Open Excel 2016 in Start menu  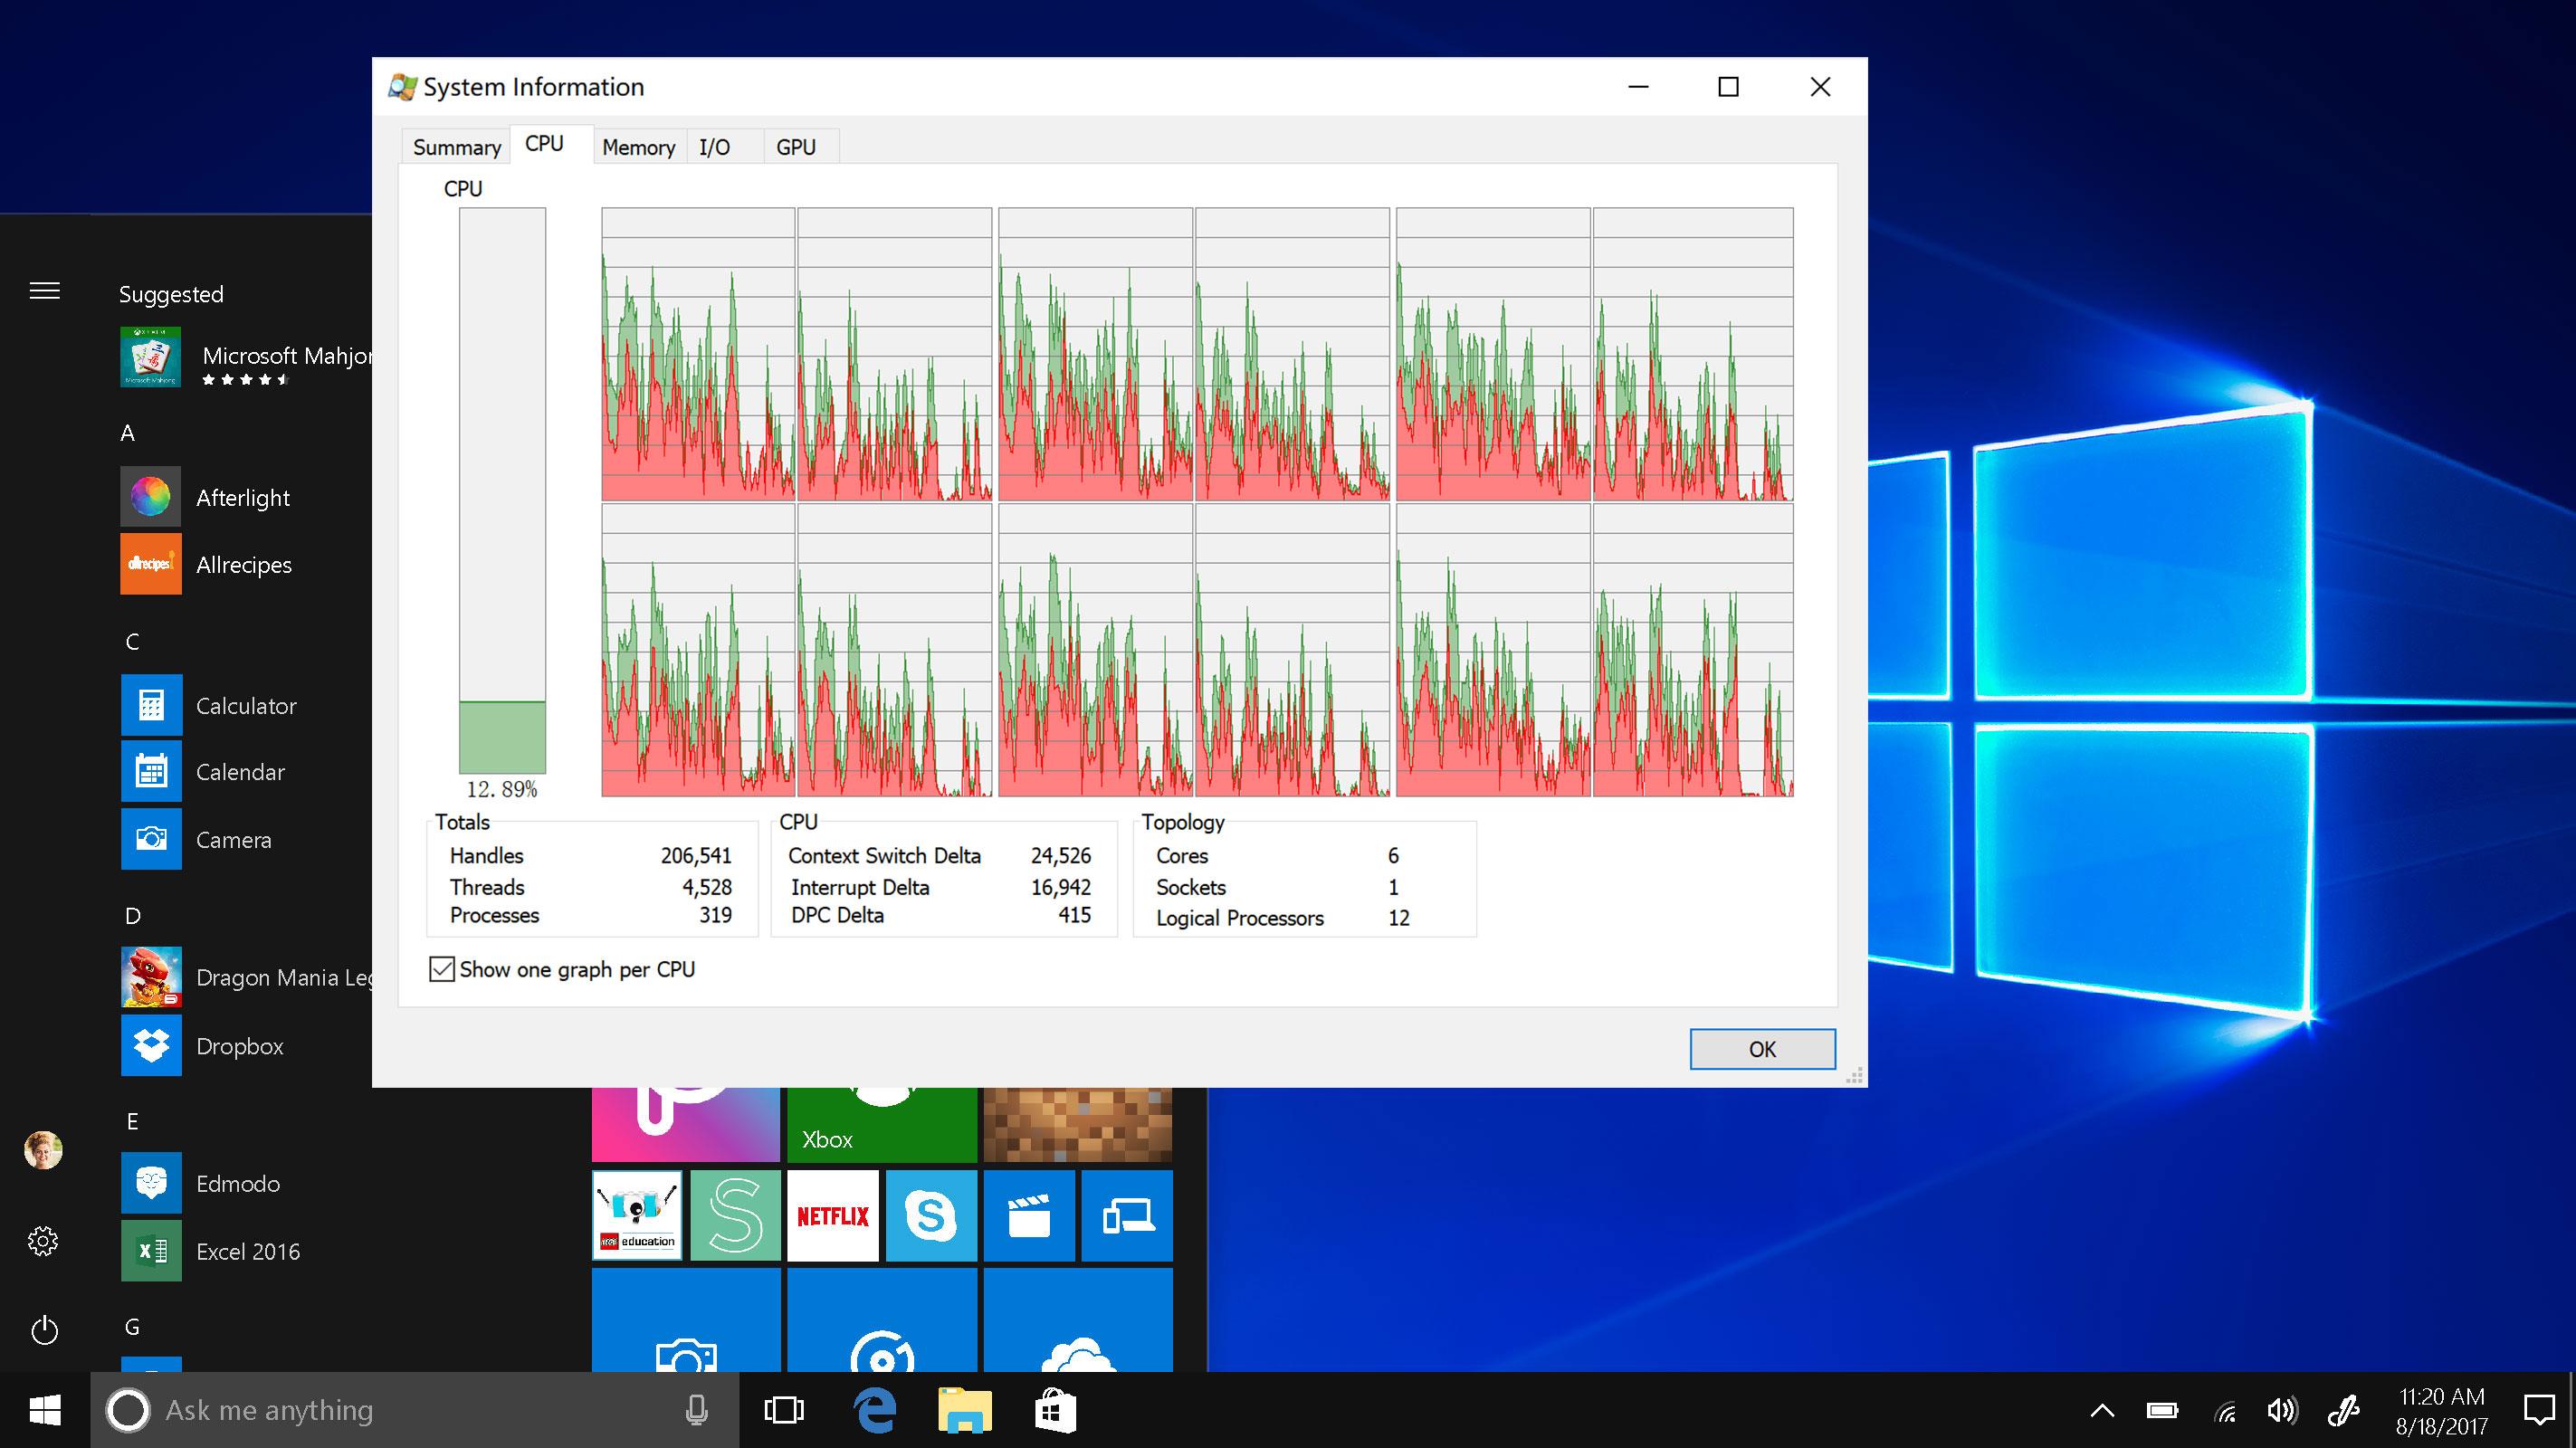click(247, 1251)
